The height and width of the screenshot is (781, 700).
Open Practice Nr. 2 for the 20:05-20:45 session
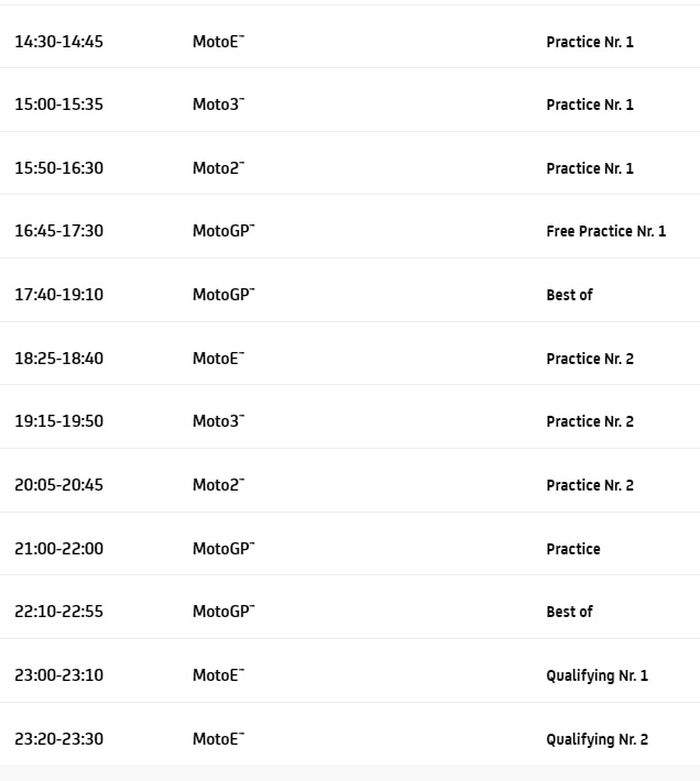(589, 485)
